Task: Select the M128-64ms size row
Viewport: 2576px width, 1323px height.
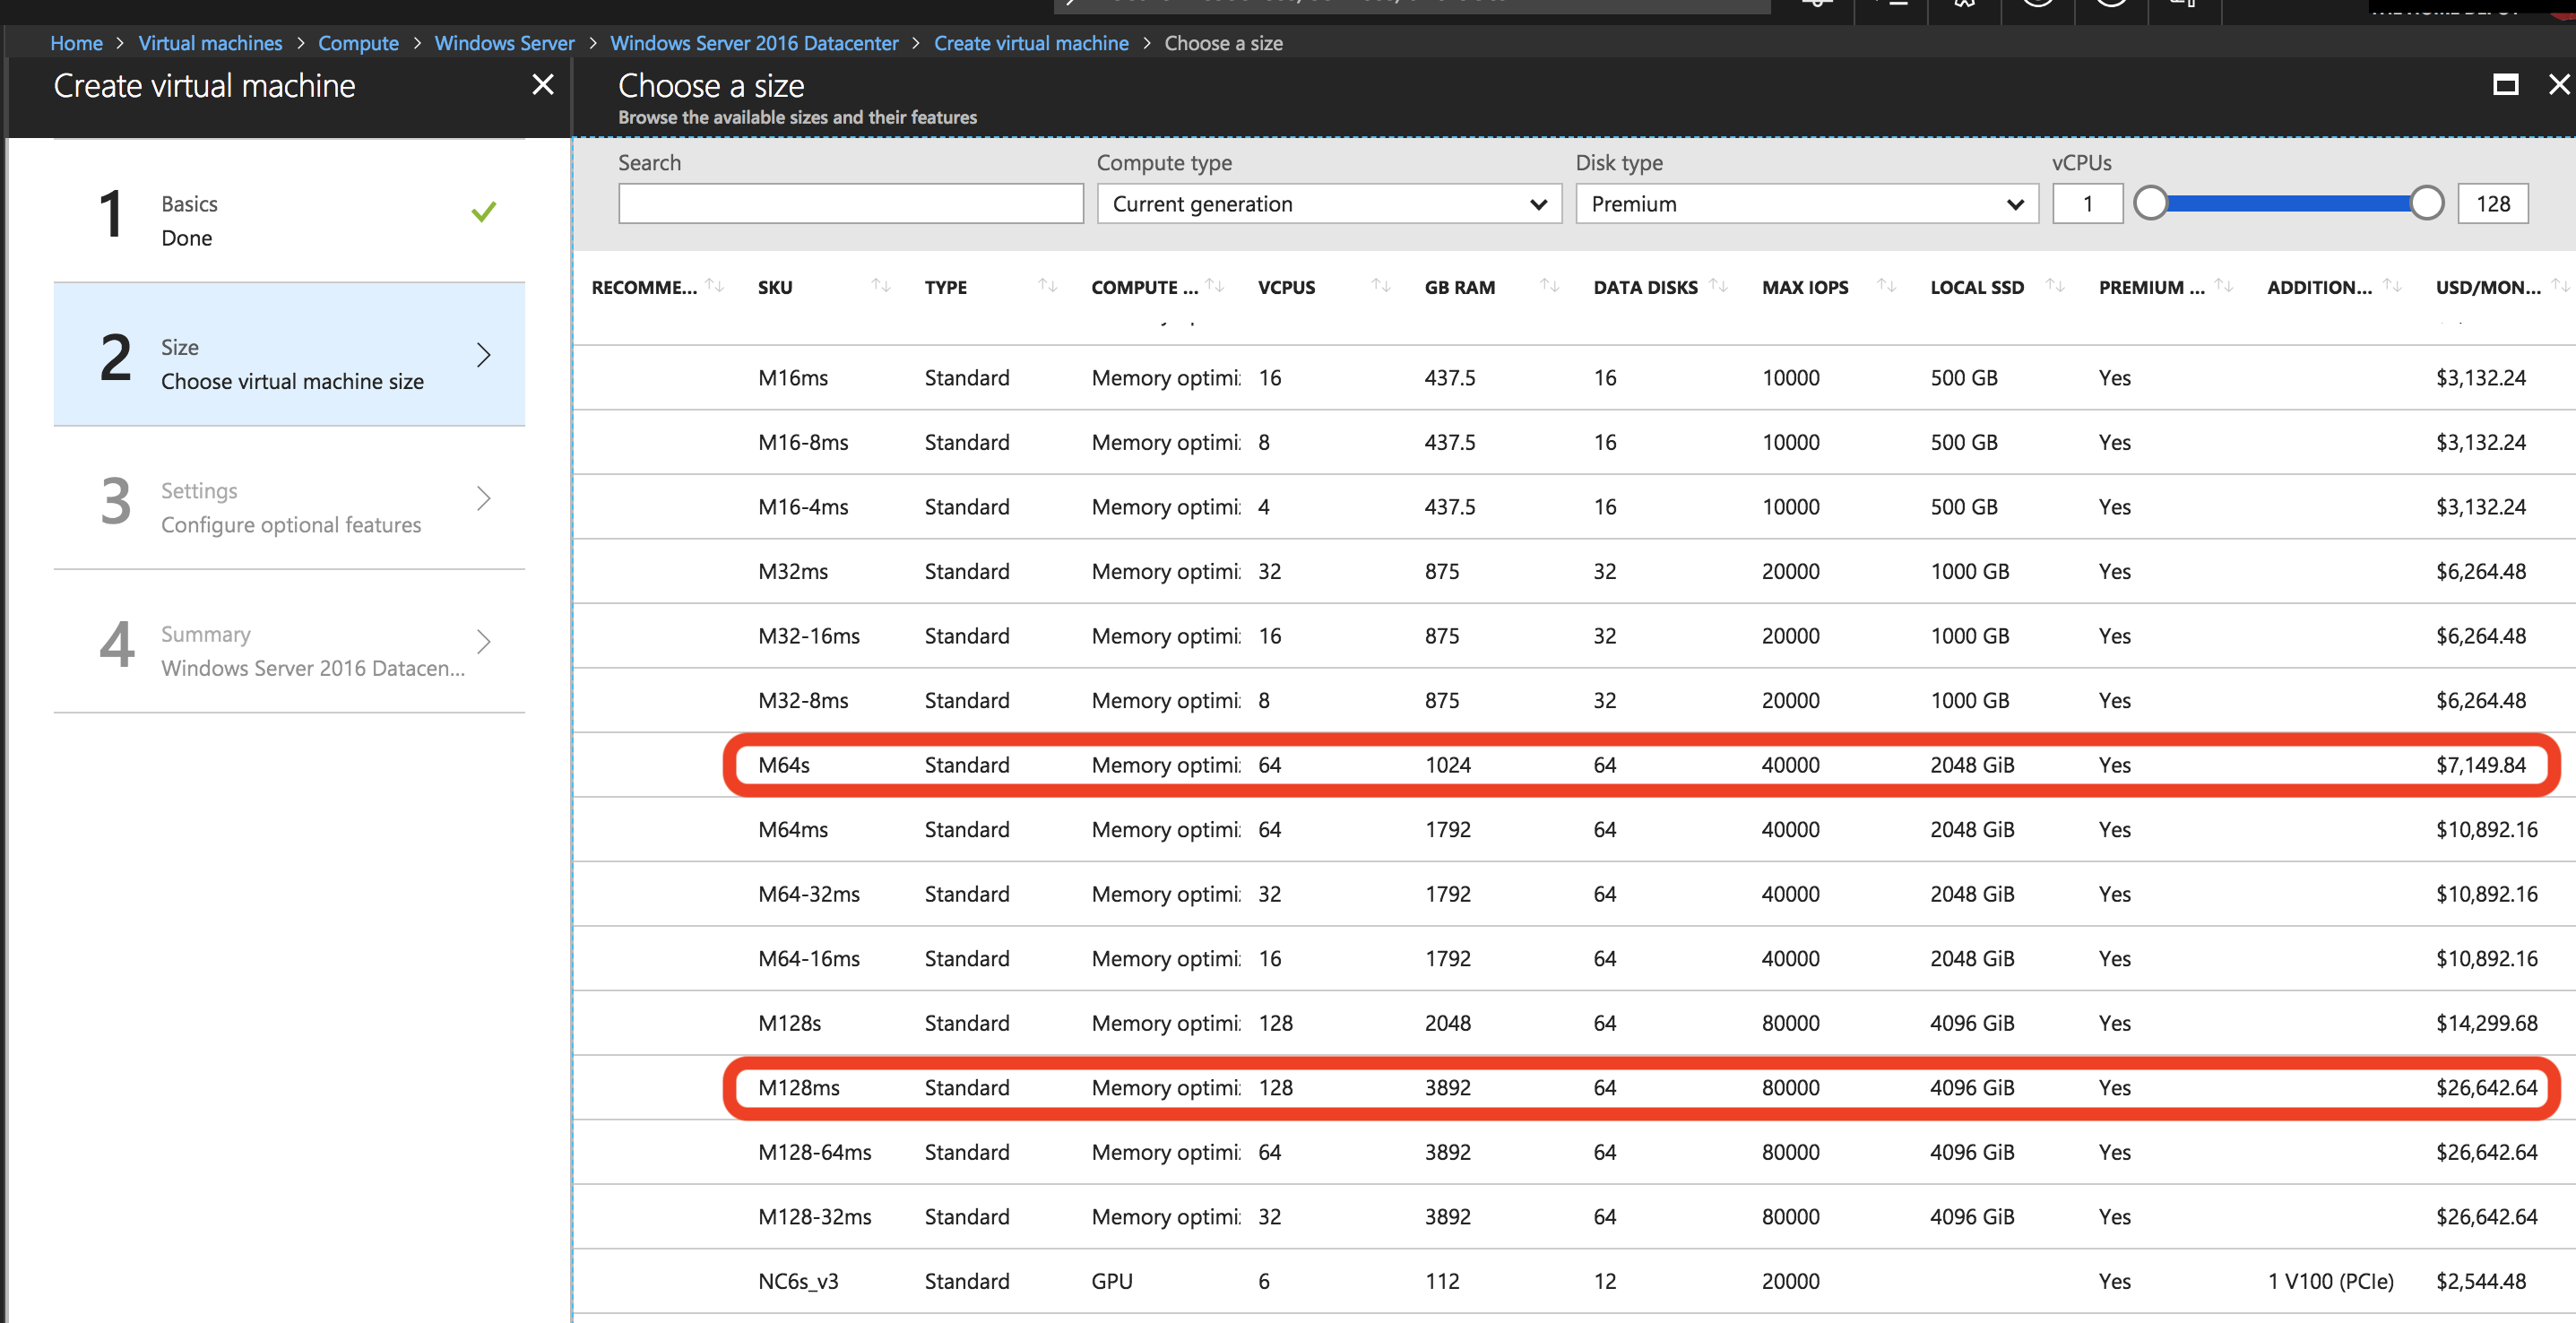Action: pos(1574,1152)
